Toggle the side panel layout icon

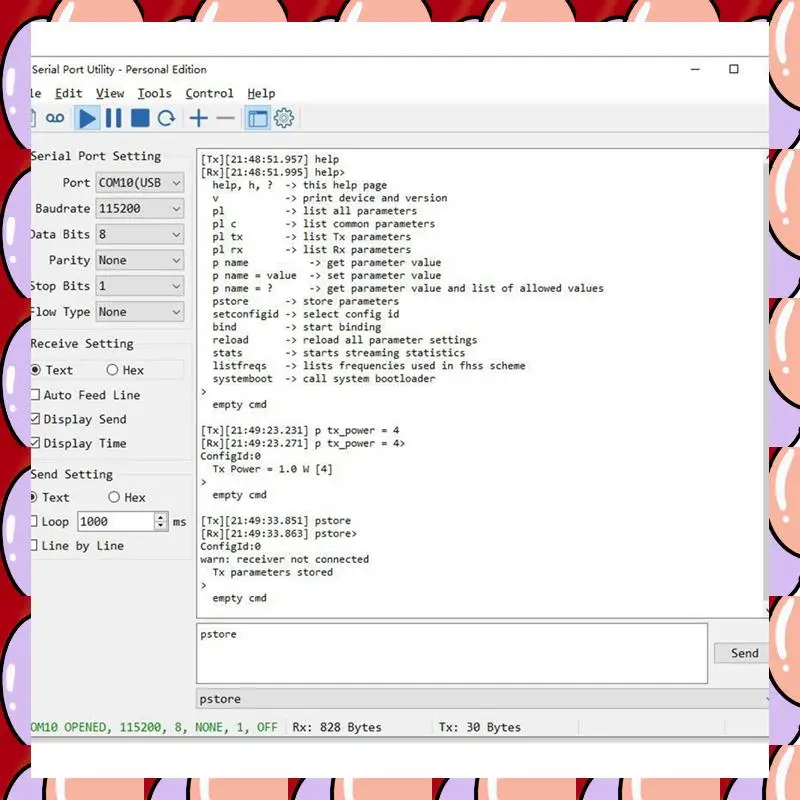click(x=257, y=118)
